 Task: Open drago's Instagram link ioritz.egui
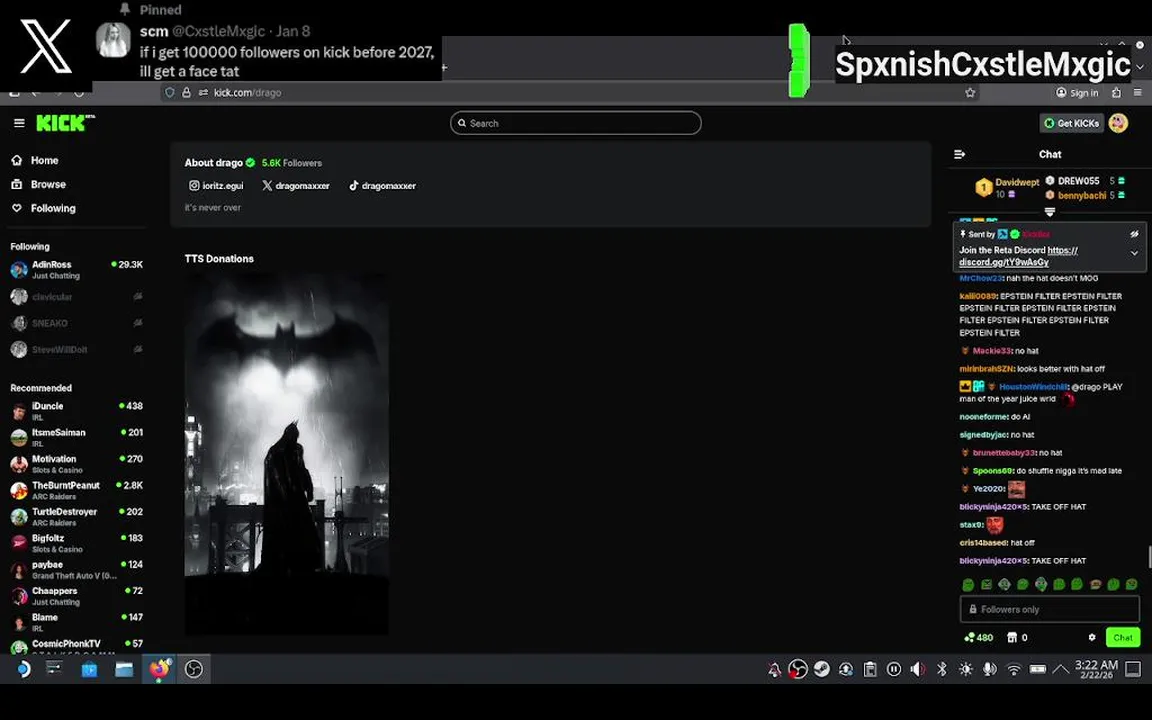click(216, 186)
